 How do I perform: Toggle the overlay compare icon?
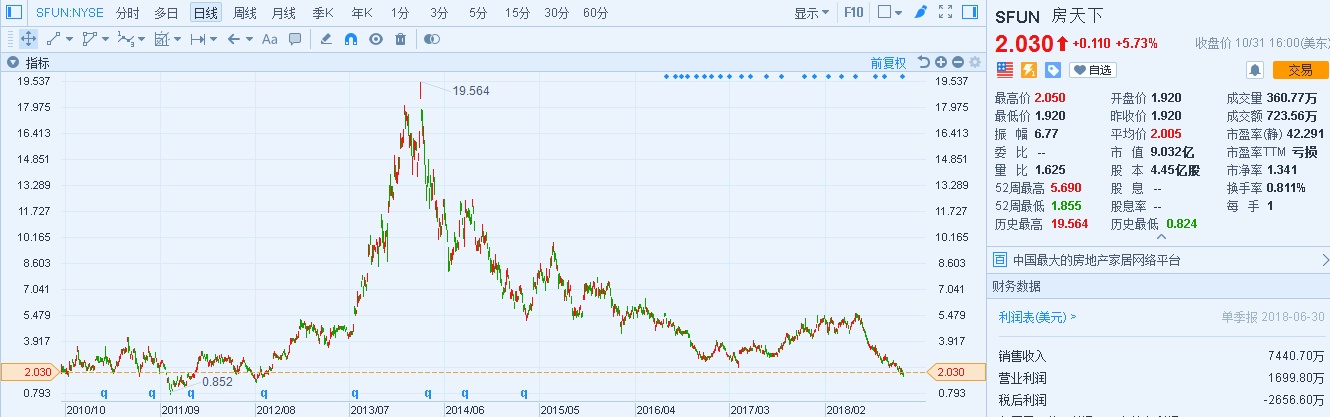tap(432, 39)
